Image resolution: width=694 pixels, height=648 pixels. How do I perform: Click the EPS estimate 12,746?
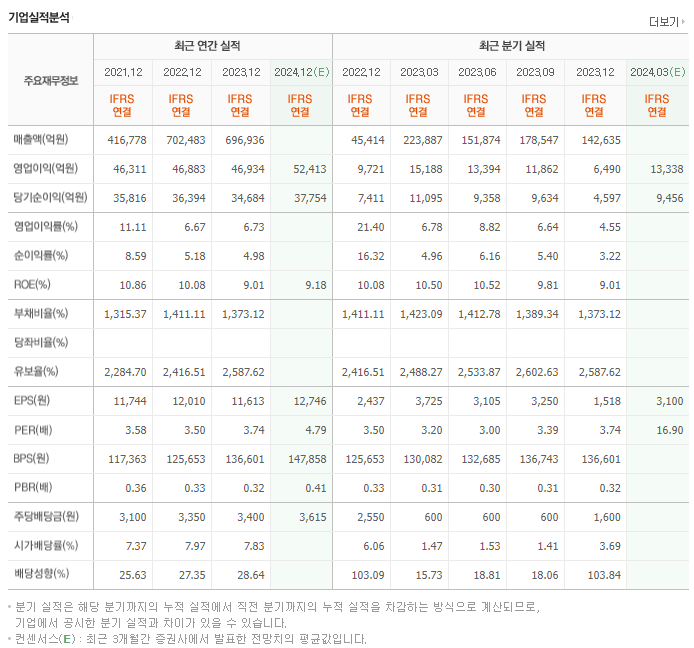(x=310, y=401)
